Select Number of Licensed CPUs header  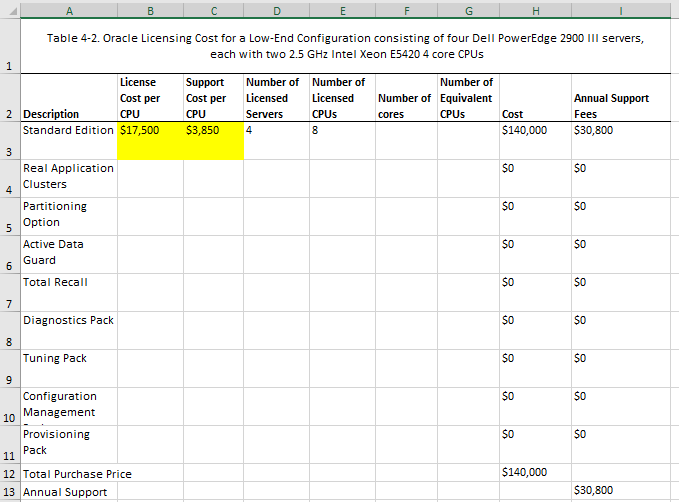click(342, 97)
